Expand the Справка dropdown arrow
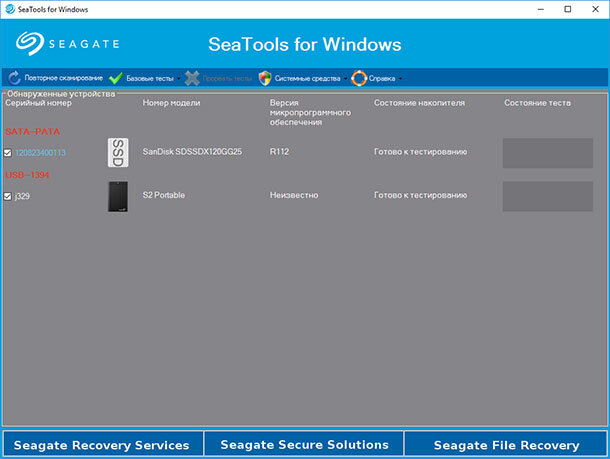610x459 pixels. (400, 79)
